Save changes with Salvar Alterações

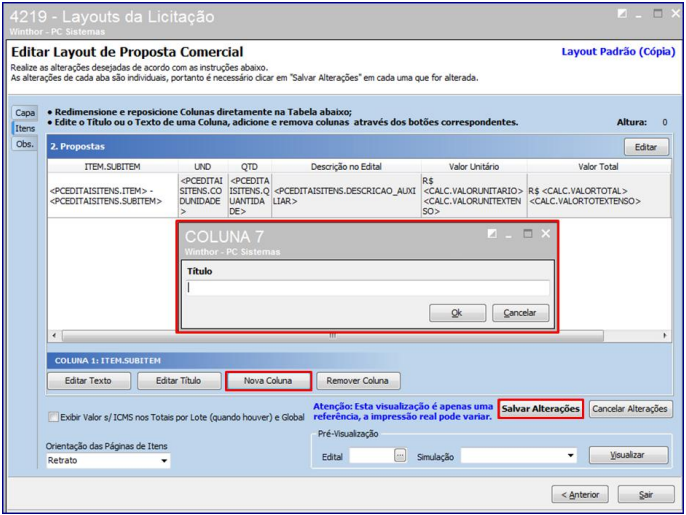(x=540, y=409)
